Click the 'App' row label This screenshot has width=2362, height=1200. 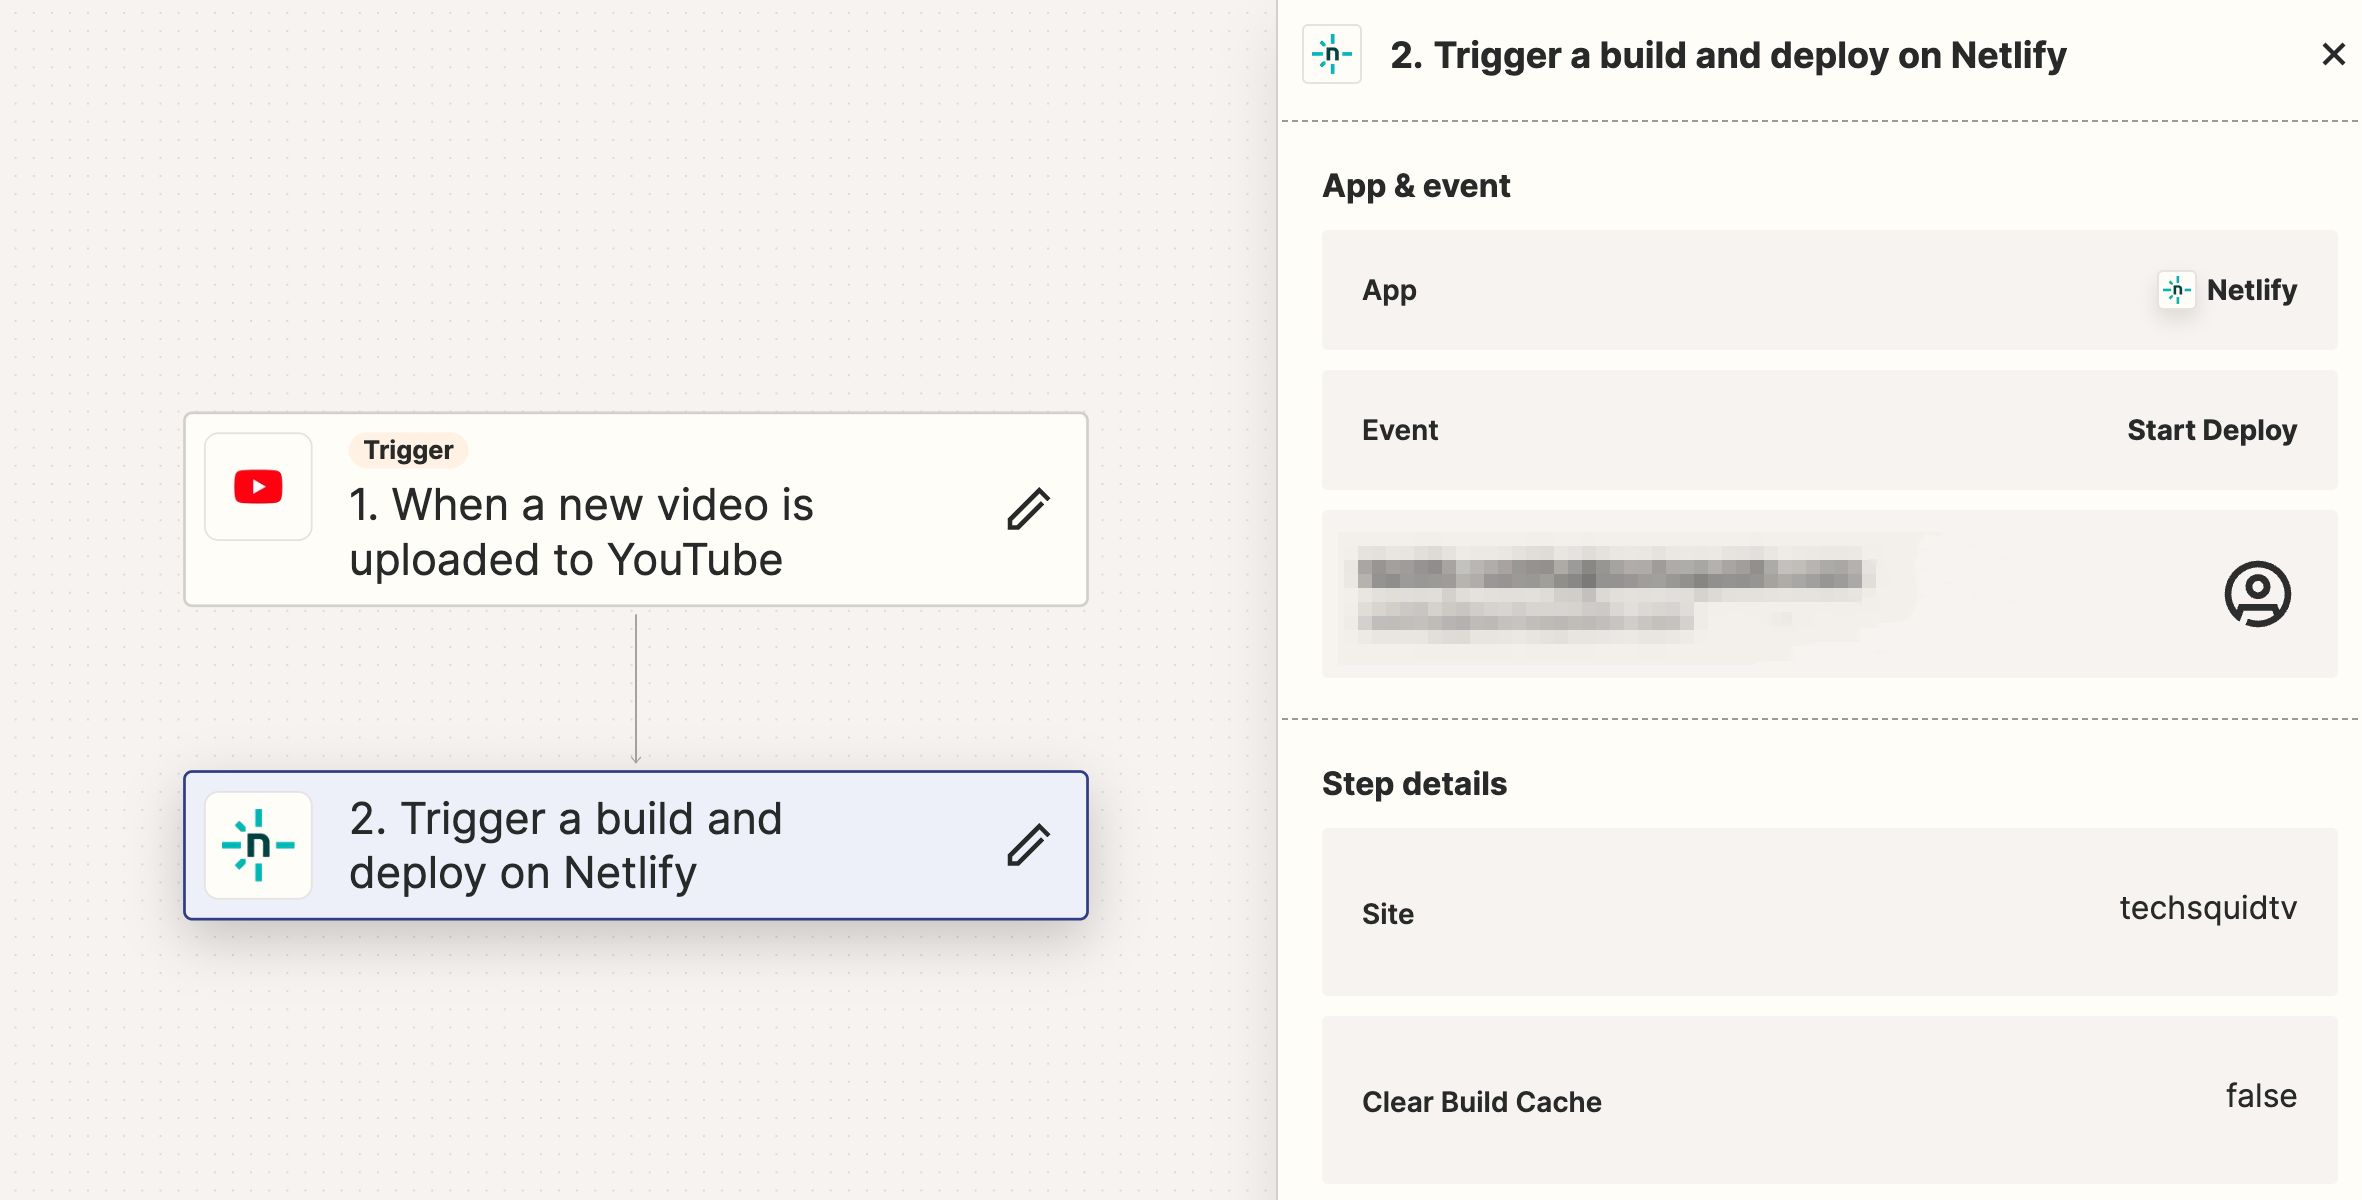(x=1389, y=290)
